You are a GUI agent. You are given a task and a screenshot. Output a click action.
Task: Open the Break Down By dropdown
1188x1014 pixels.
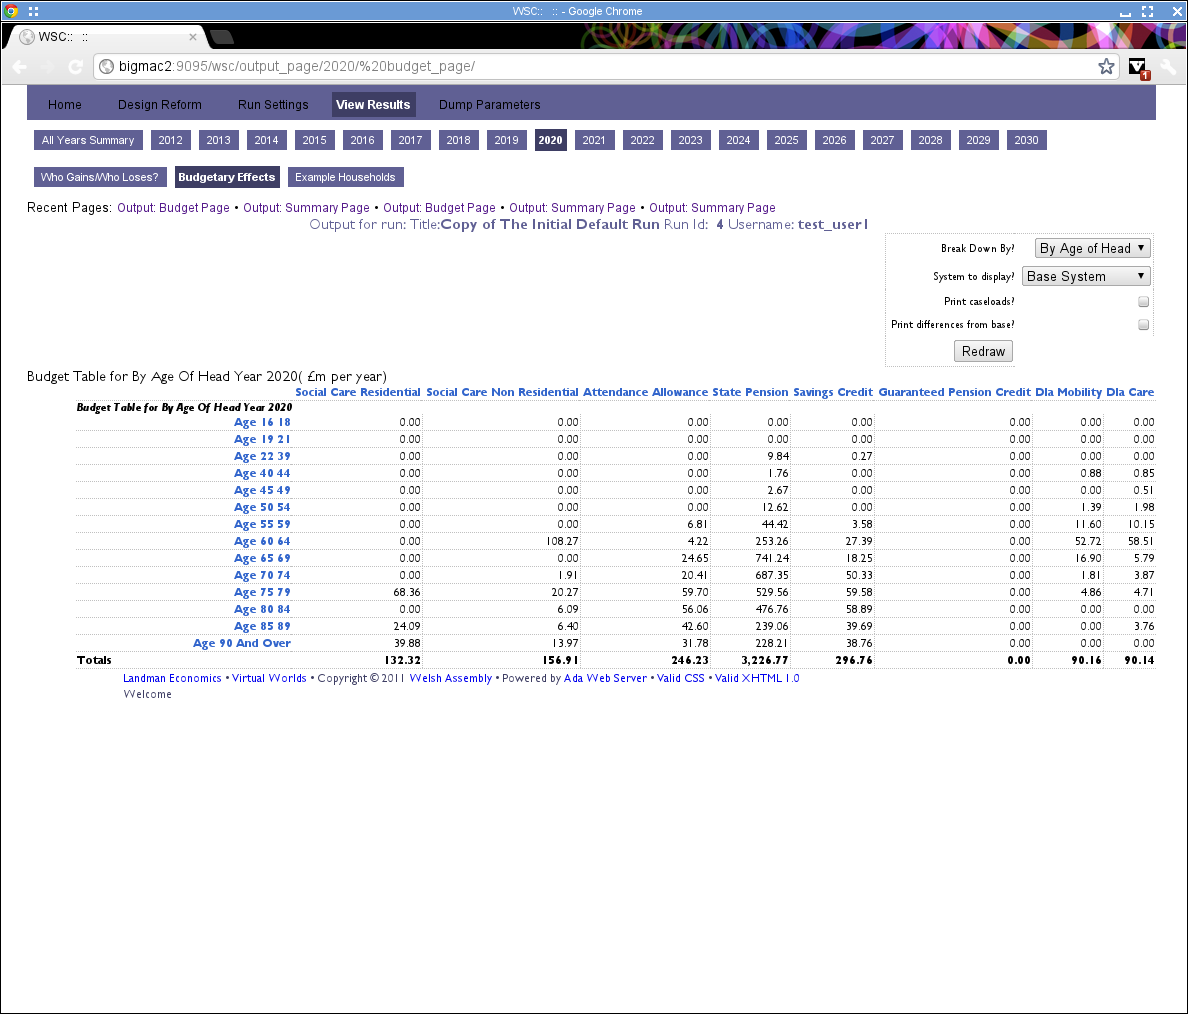pos(1092,248)
